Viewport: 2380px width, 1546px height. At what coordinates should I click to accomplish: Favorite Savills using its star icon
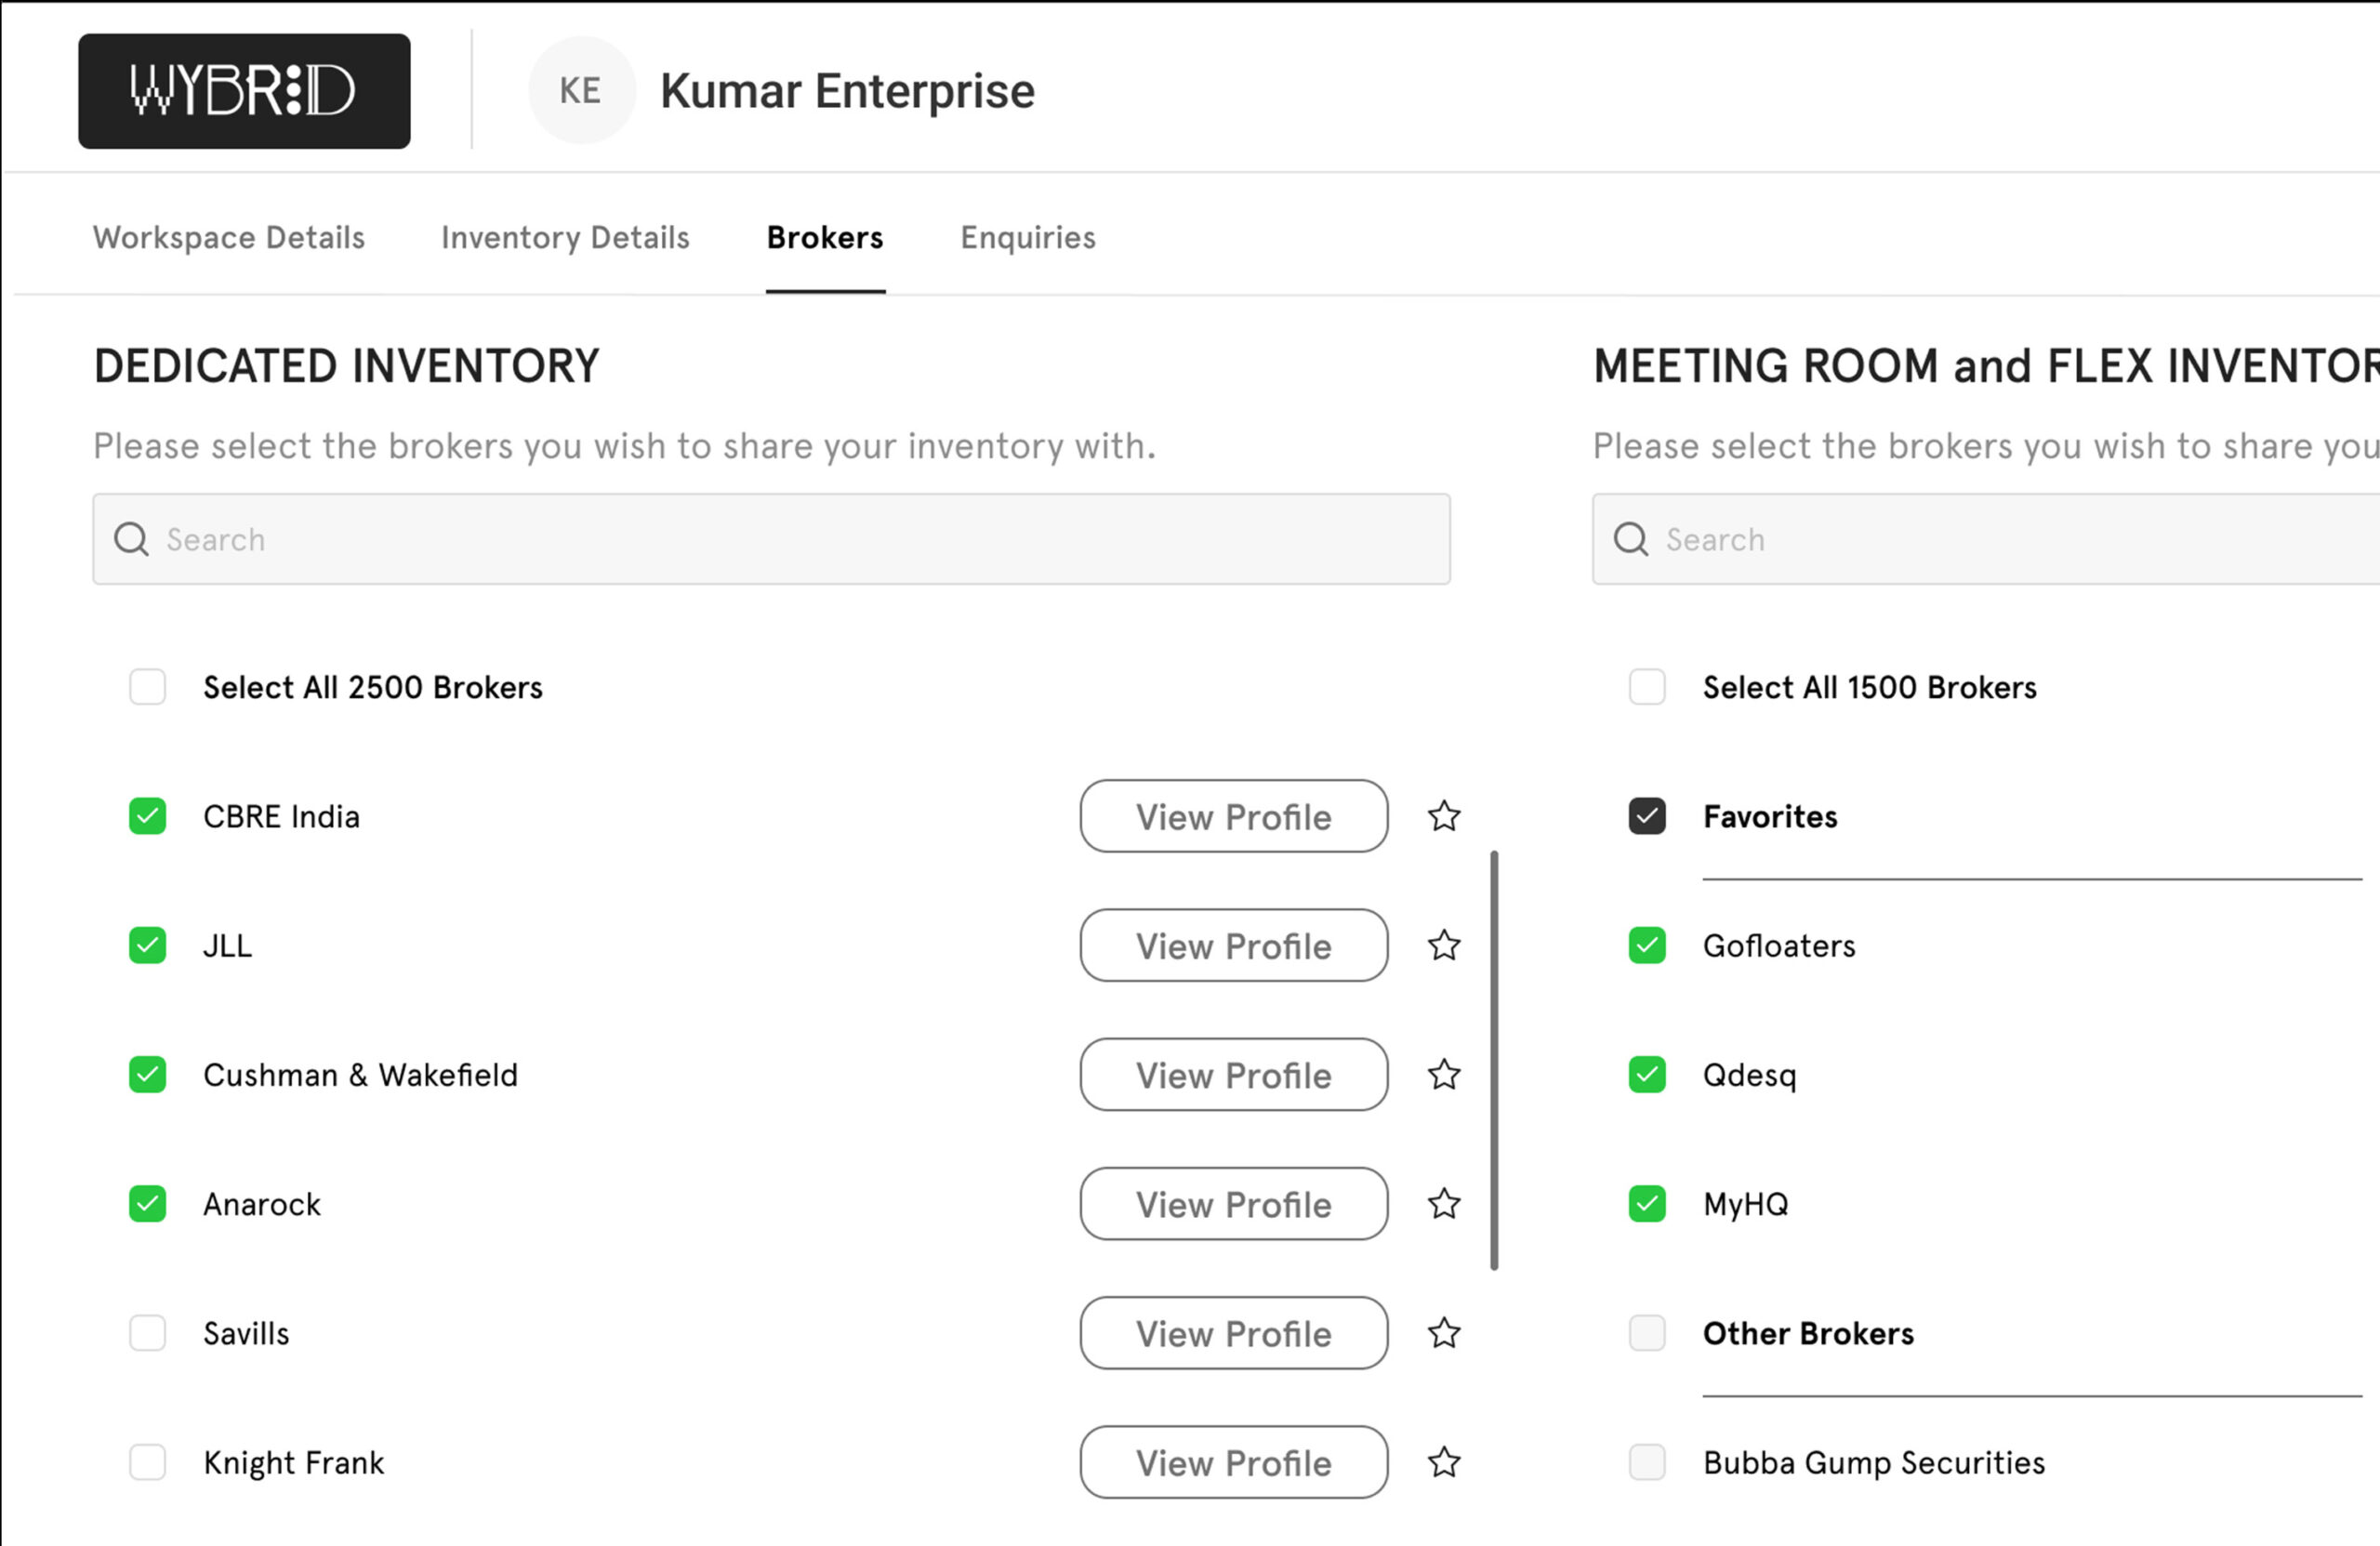click(x=1444, y=1332)
